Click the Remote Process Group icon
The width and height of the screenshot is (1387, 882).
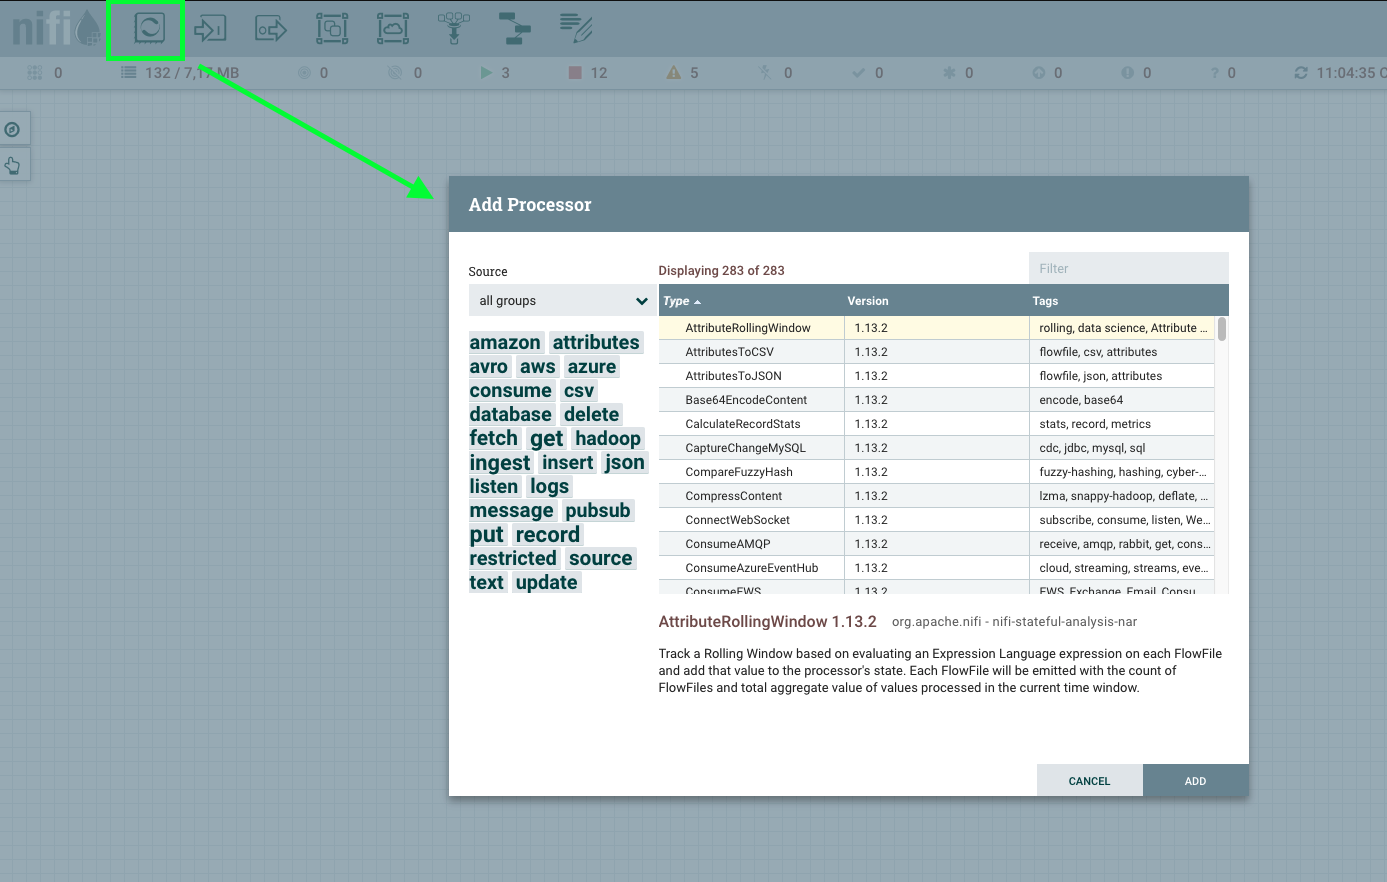pos(393,29)
